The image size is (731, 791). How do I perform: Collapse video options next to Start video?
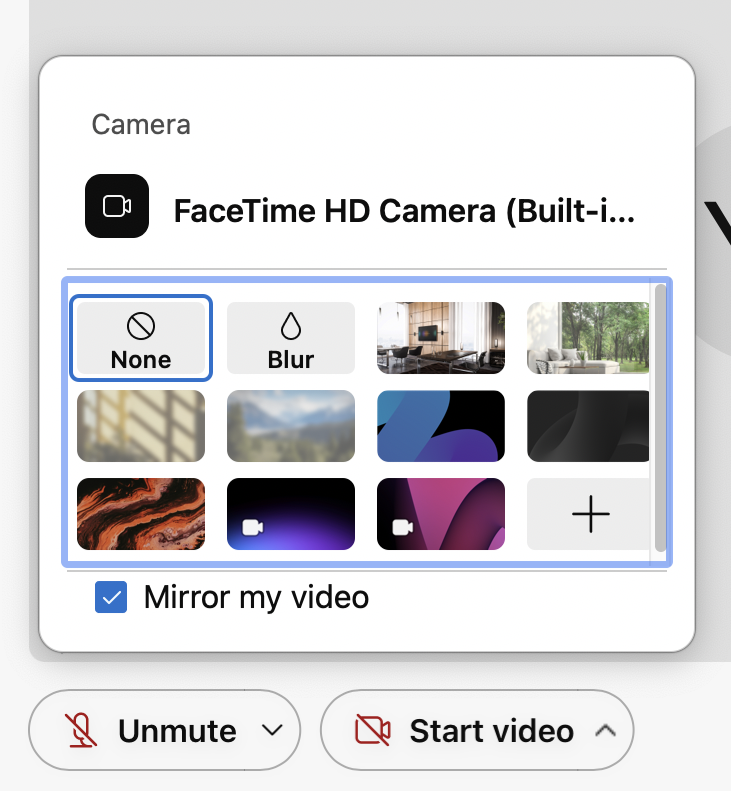point(604,731)
